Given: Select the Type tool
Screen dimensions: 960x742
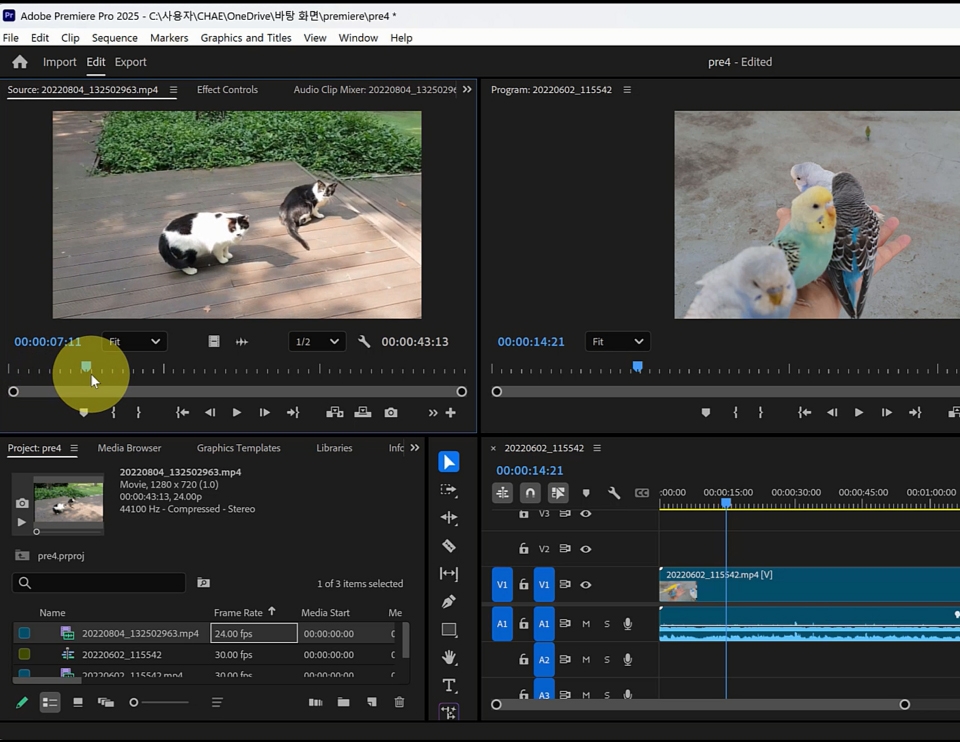Looking at the screenshot, I should click(x=449, y=685).
